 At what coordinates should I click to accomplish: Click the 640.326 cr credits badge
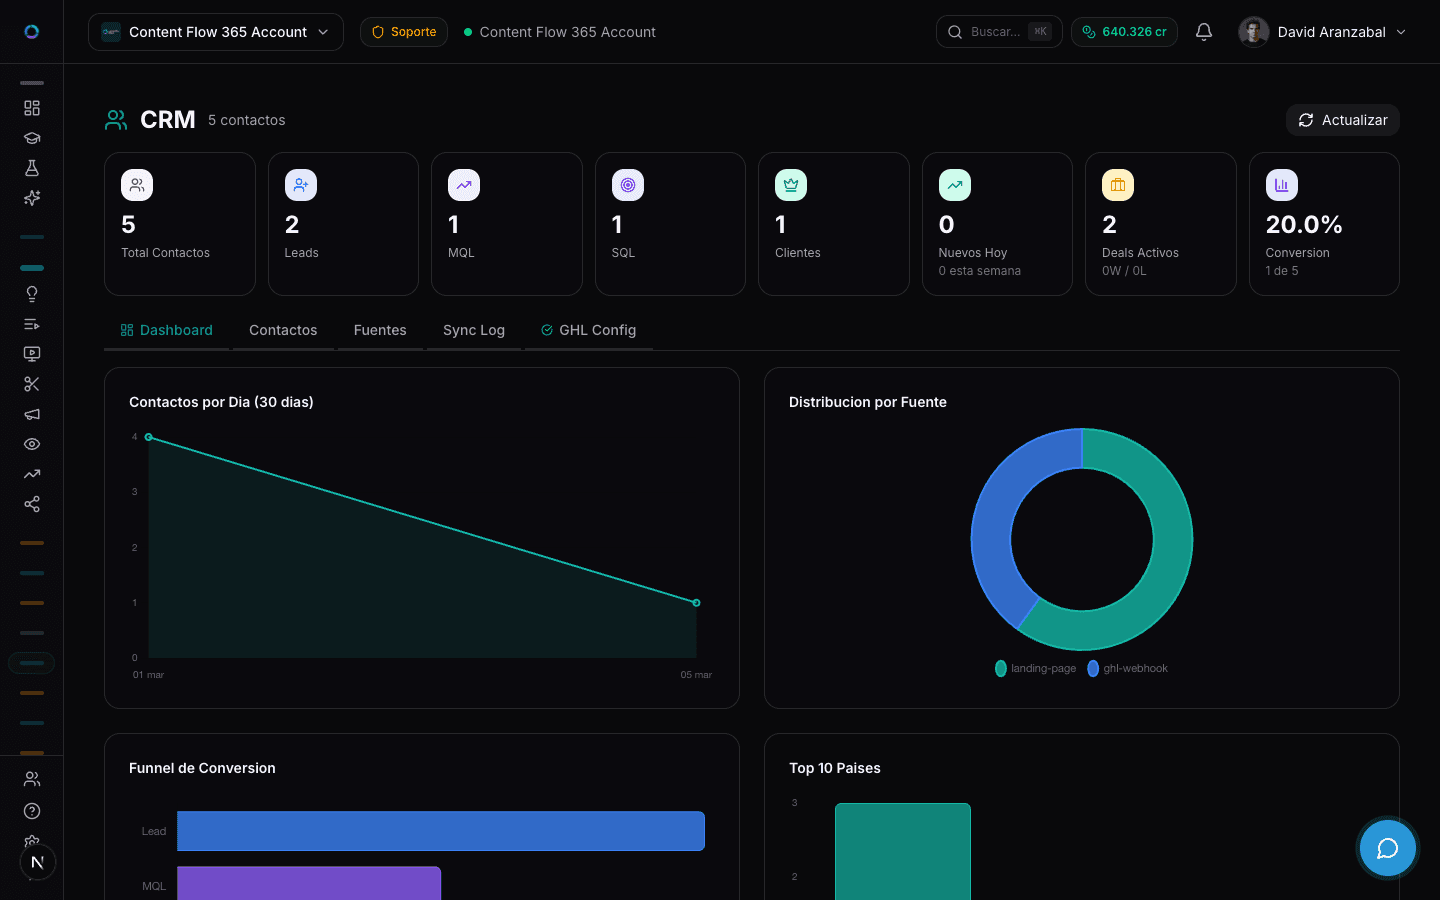tap(1124, 32)
